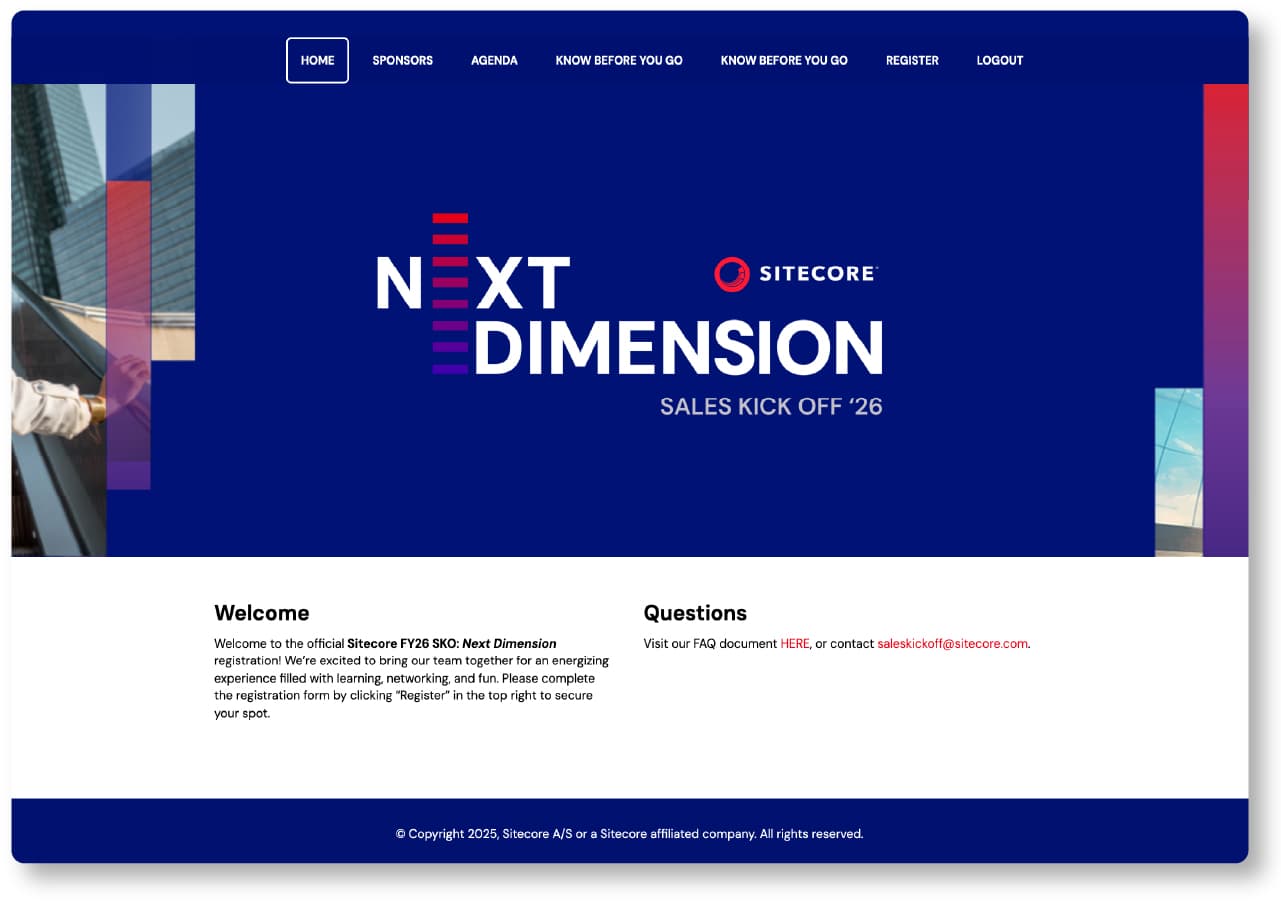
Task: Log out using the Logout link
Action: click(999, 60)
